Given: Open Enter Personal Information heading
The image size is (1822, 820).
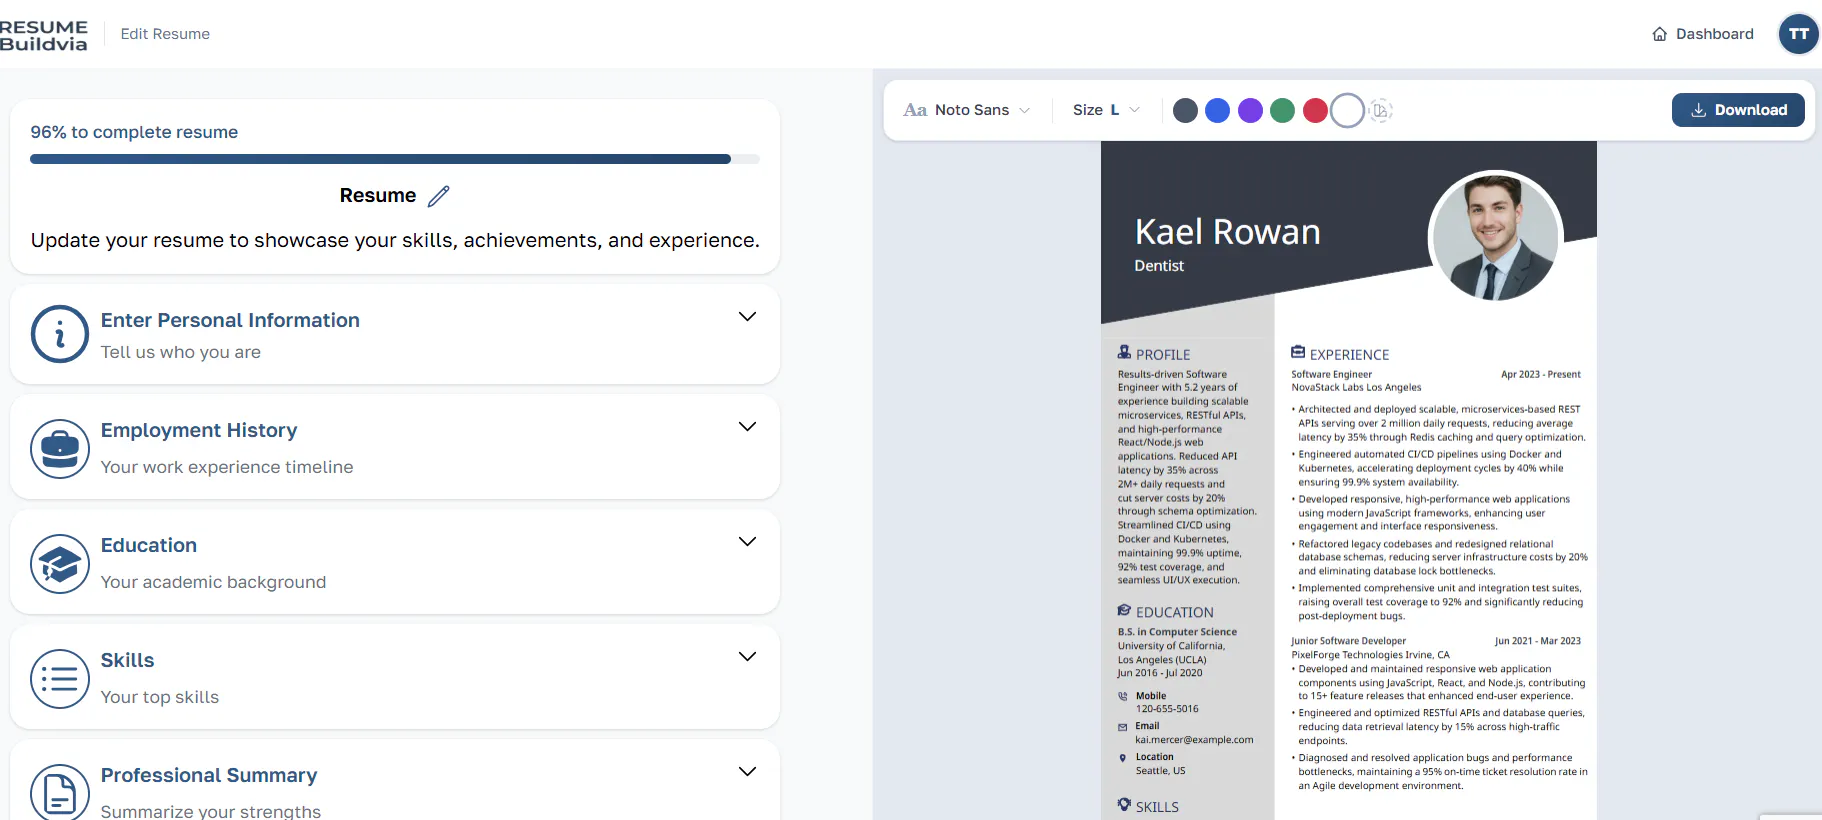Looking at the screenshot, I should pos(230,320).
